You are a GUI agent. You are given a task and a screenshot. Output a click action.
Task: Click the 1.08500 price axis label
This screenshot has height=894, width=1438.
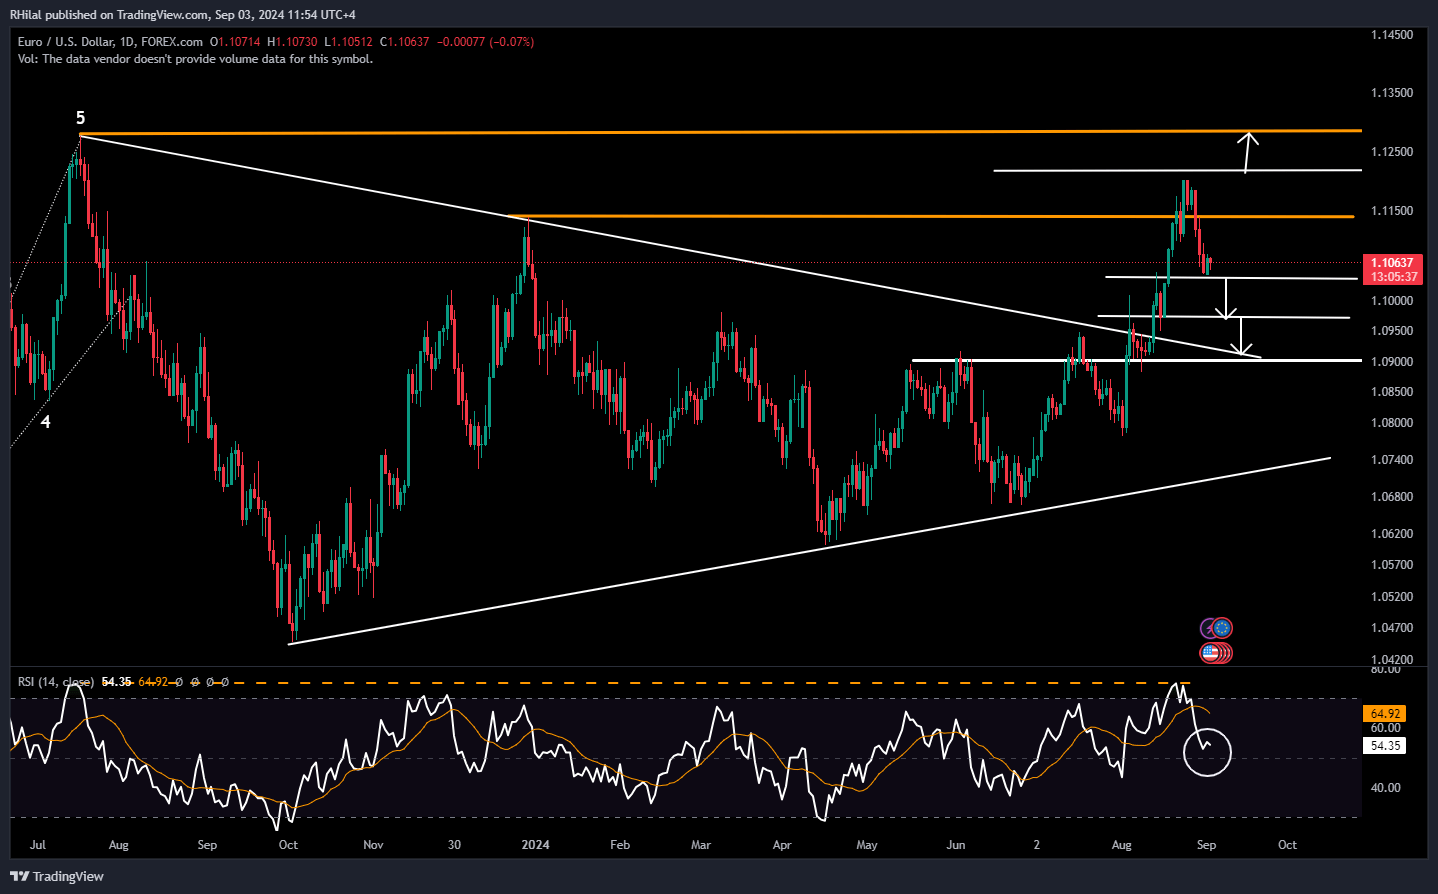tap(1392, 392)
